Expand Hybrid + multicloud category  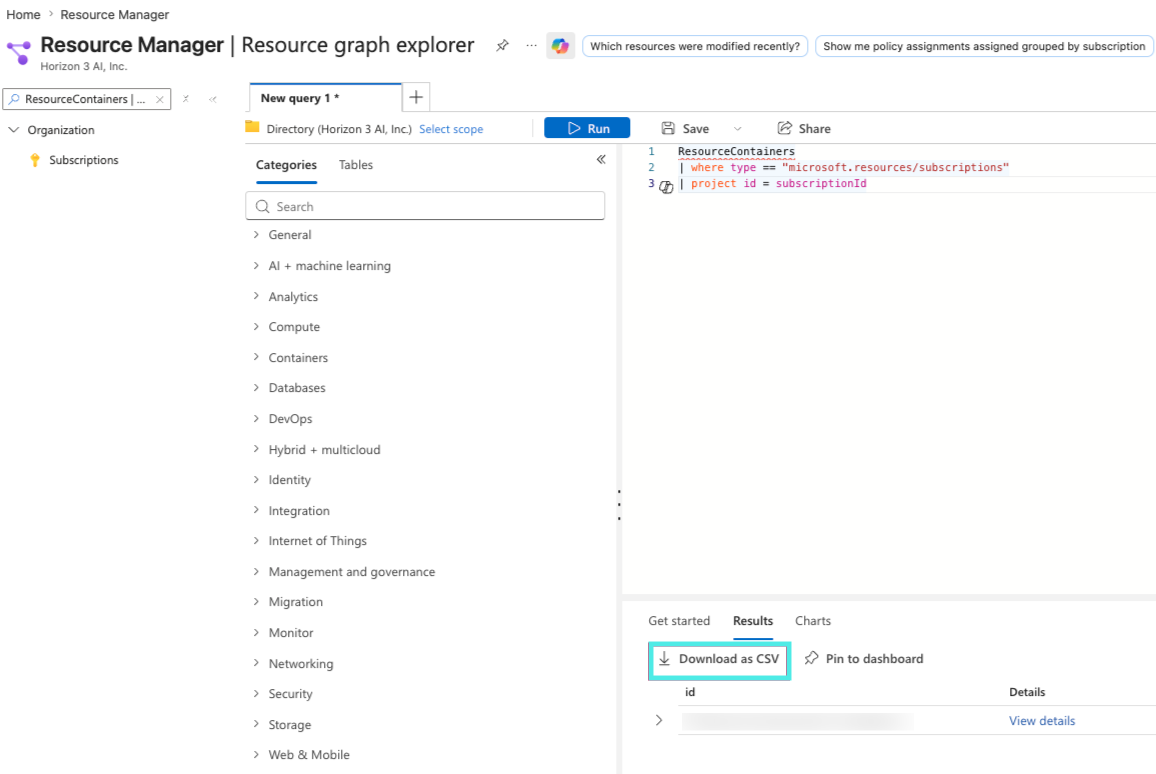[256, 449]
